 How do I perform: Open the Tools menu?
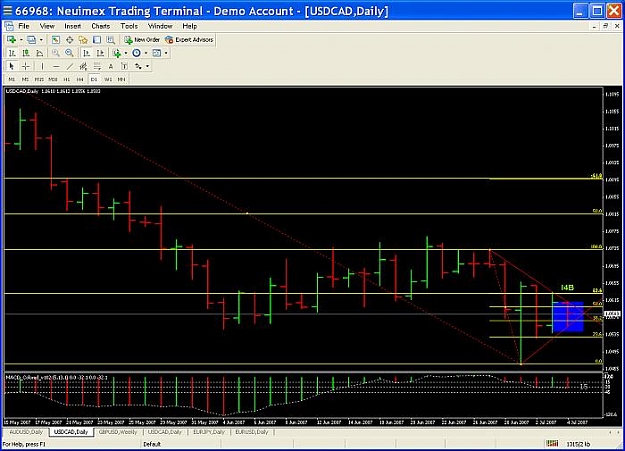[x=129, y=26]
